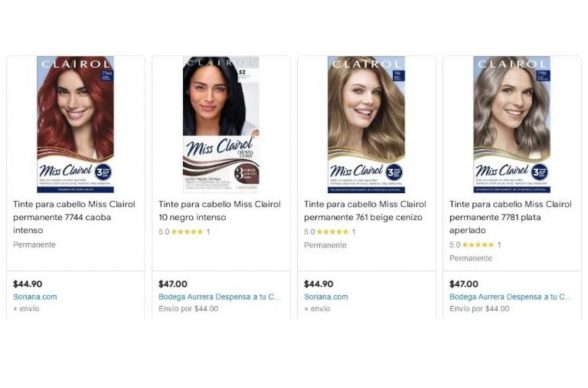Click the 7781 plata aperlado product title

click(x=510, y=217)
